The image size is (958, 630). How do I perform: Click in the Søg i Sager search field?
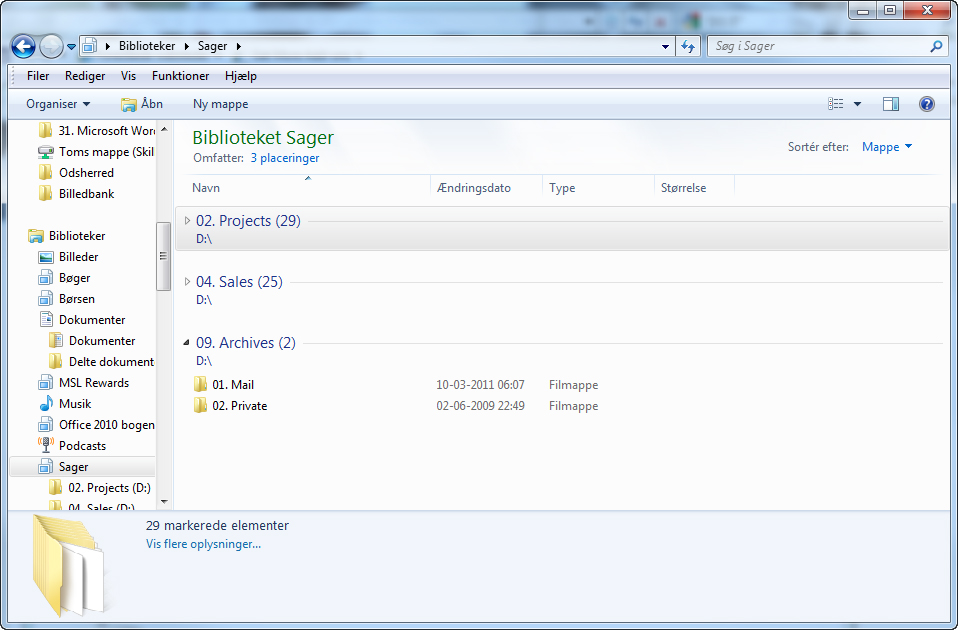click(819, 46)
